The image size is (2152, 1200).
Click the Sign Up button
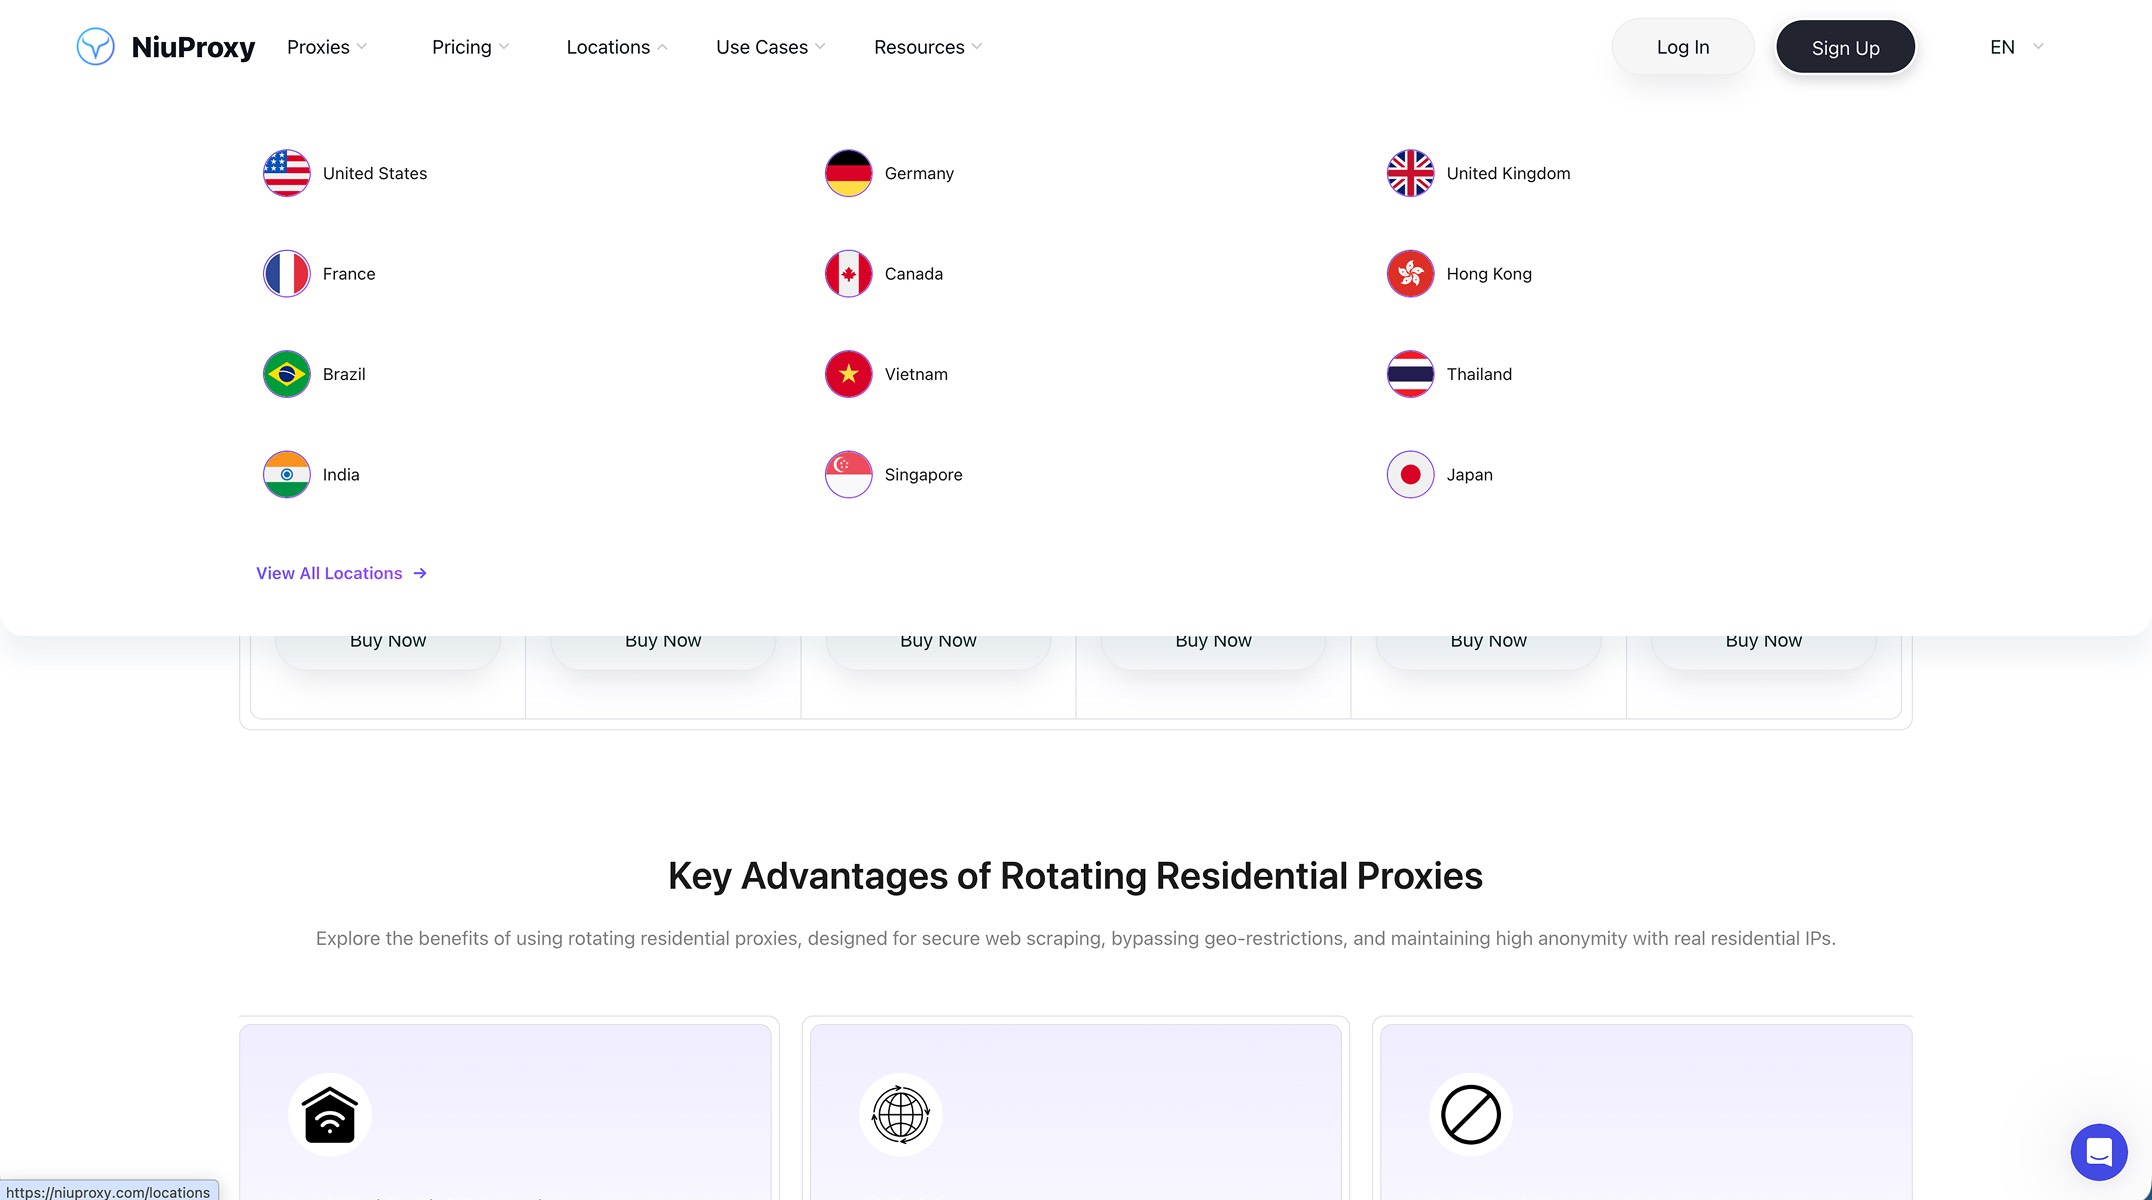click(x=1845, y=47)
